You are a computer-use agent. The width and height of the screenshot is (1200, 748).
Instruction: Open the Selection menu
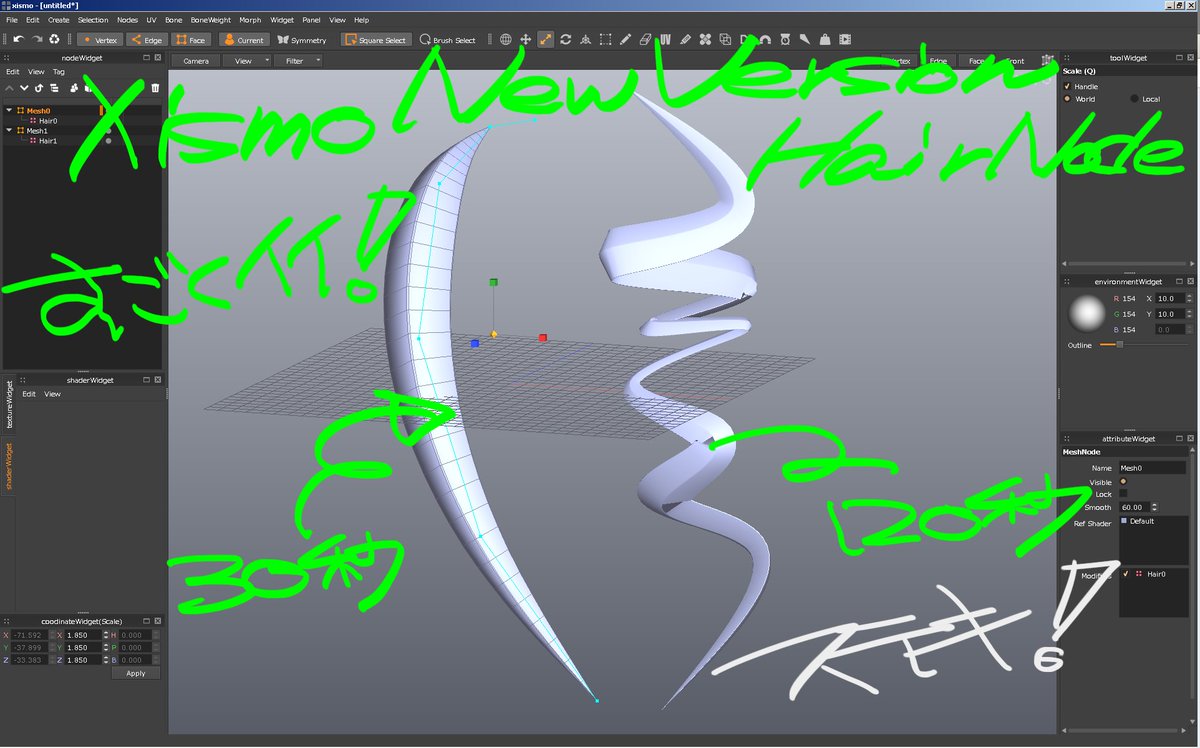pos(93,20)
